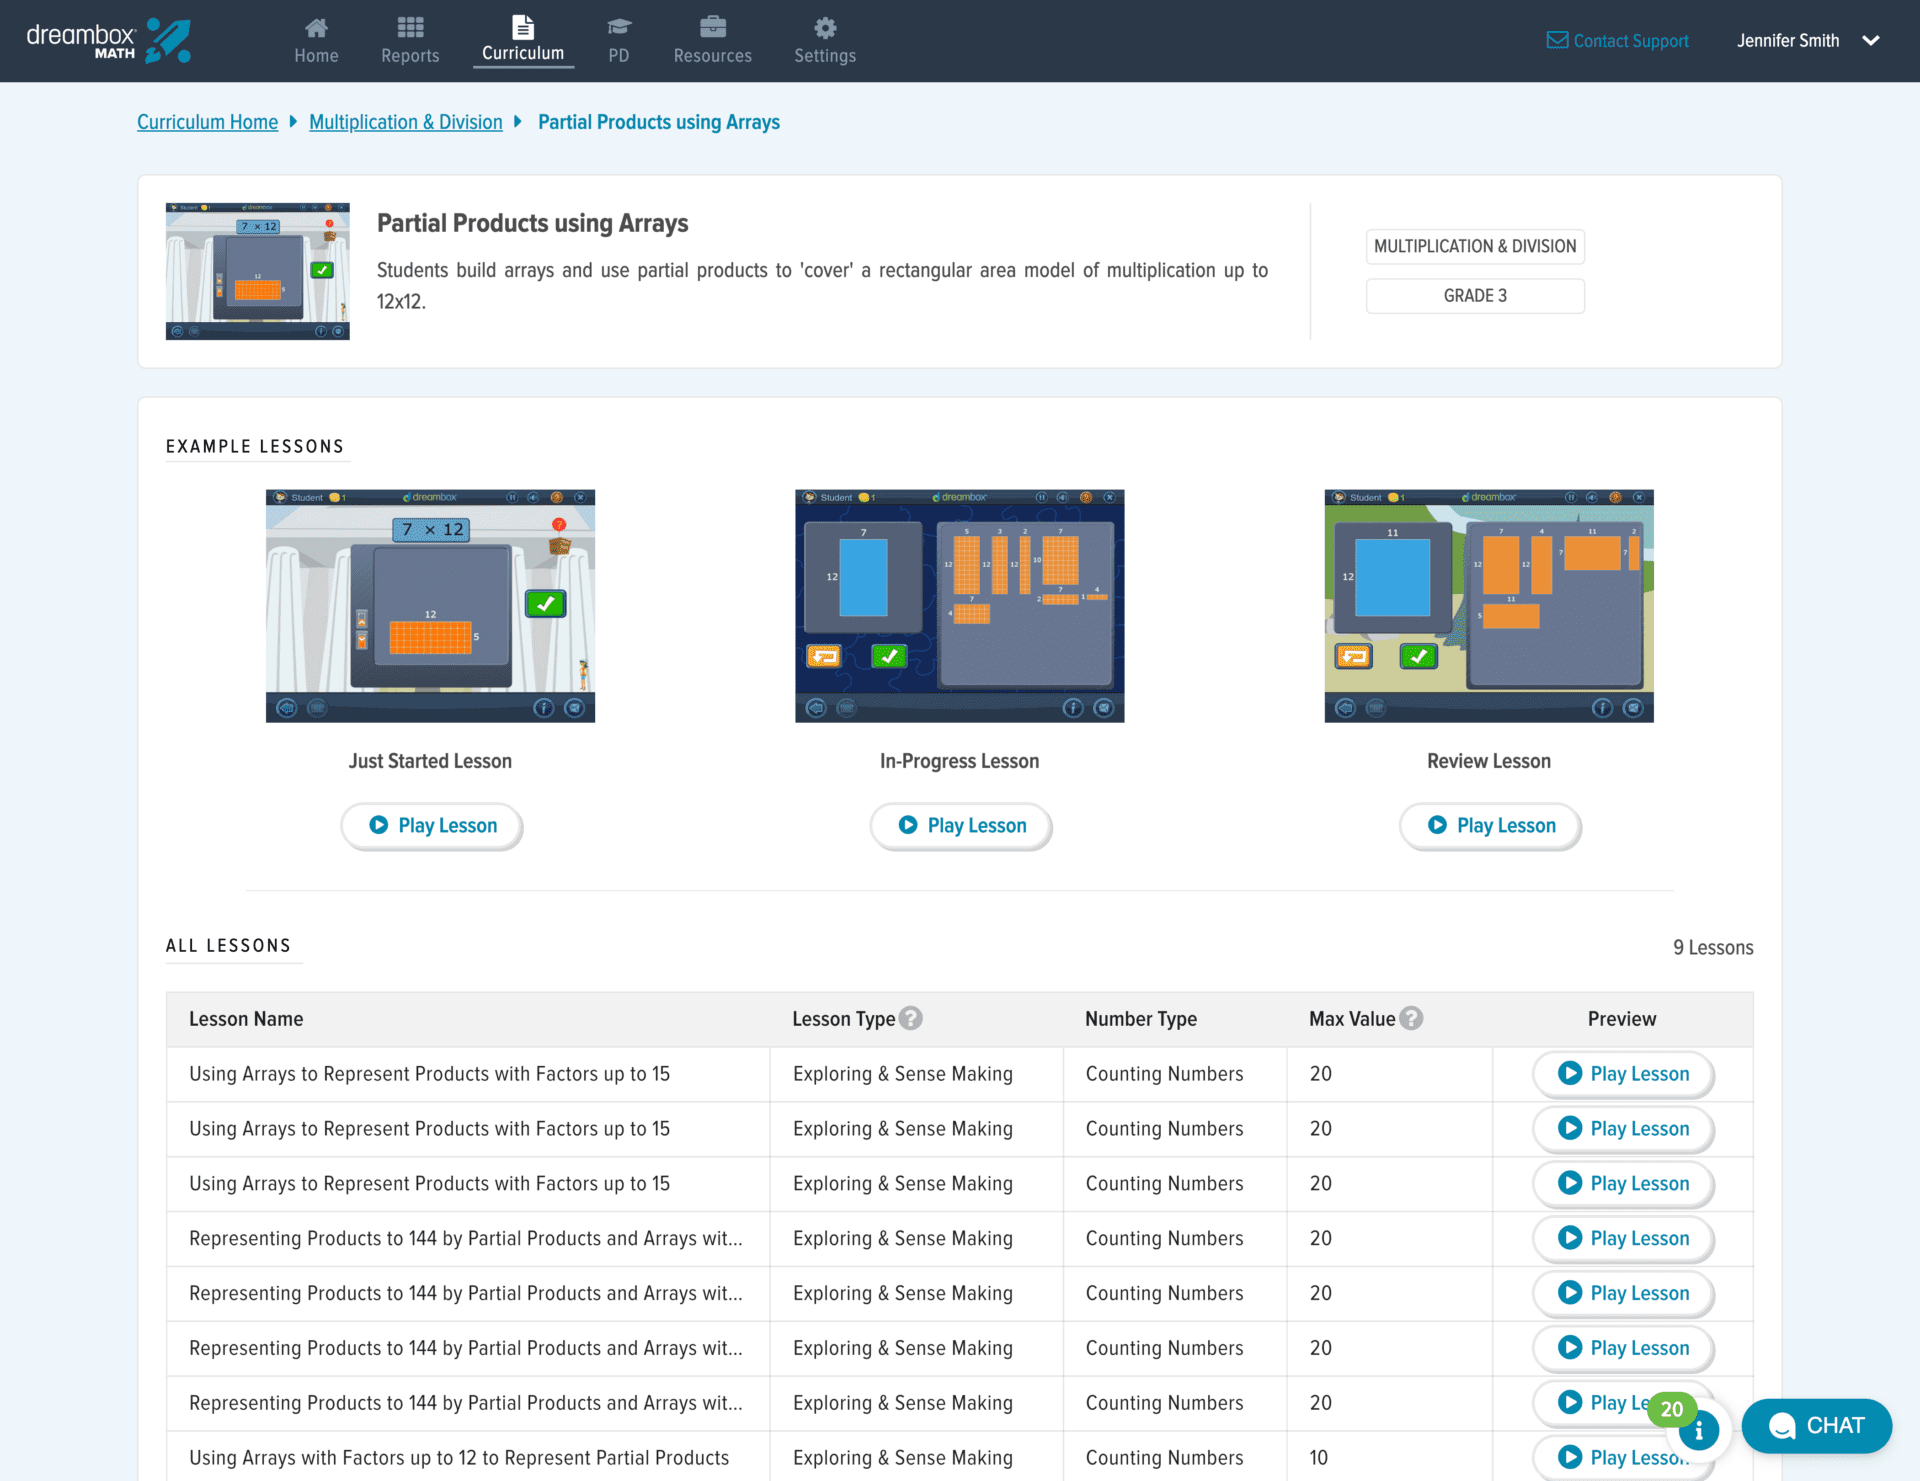Open the CHAT widget
The width and height of the screenshot is (1920, 1481).
tap(1816, 1425)
